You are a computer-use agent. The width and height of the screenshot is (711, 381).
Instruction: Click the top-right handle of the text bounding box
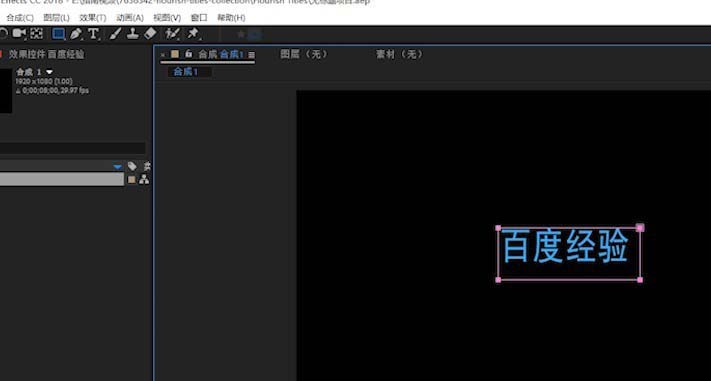(x=640, y=227)
